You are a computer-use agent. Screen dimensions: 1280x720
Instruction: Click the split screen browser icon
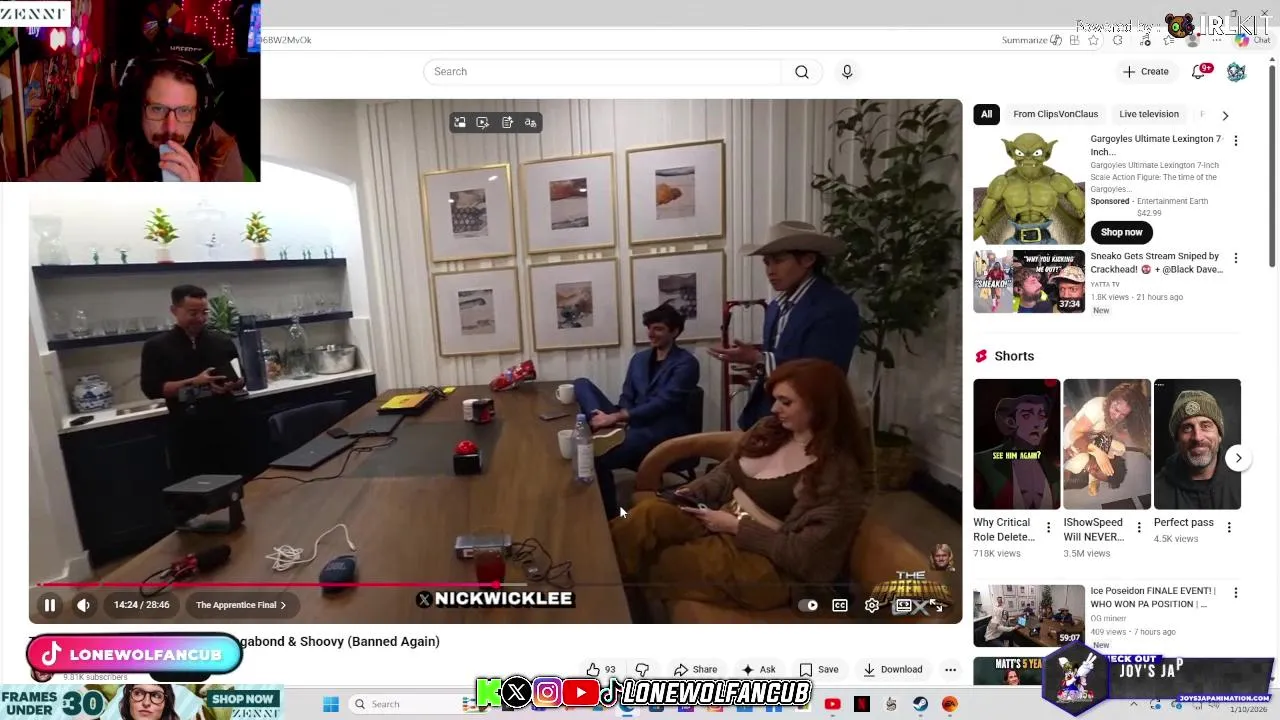click(x=1074, y=40)
